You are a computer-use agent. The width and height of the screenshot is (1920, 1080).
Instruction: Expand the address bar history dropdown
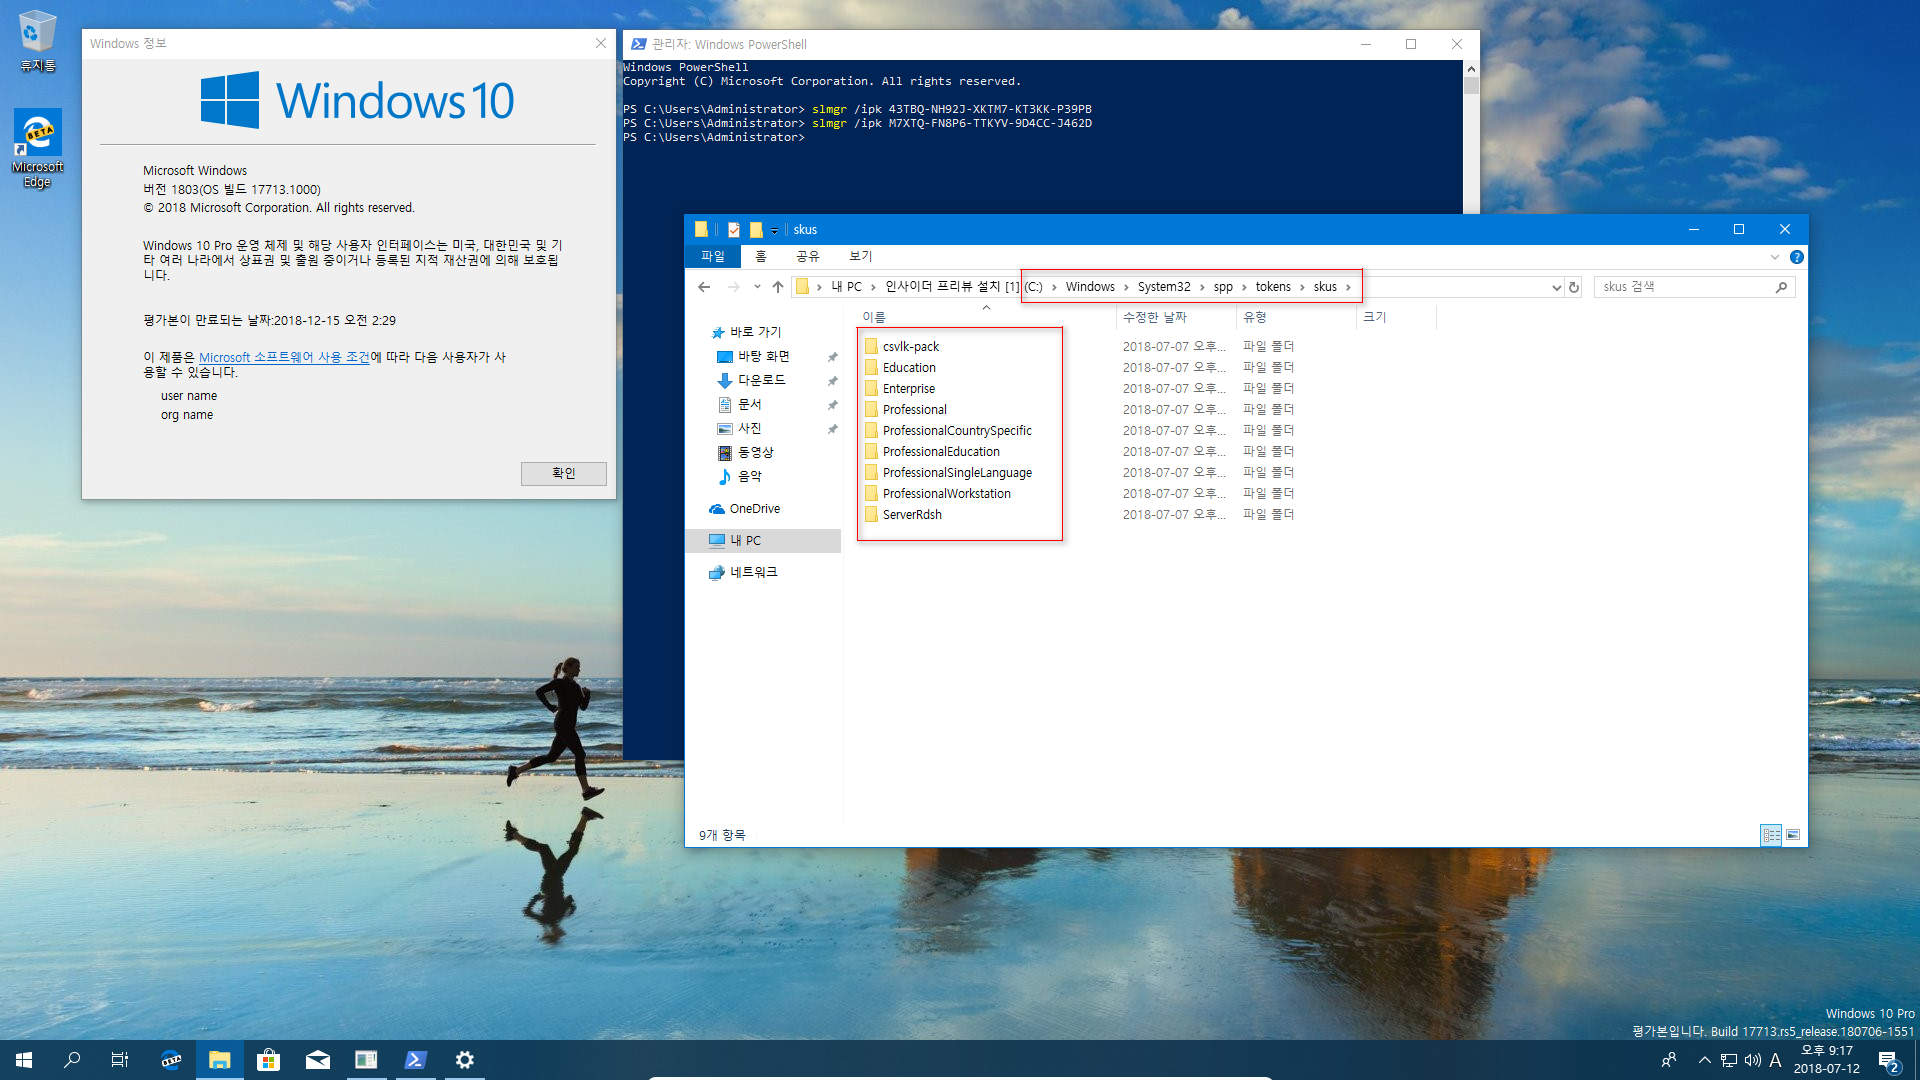(1556, 287)
